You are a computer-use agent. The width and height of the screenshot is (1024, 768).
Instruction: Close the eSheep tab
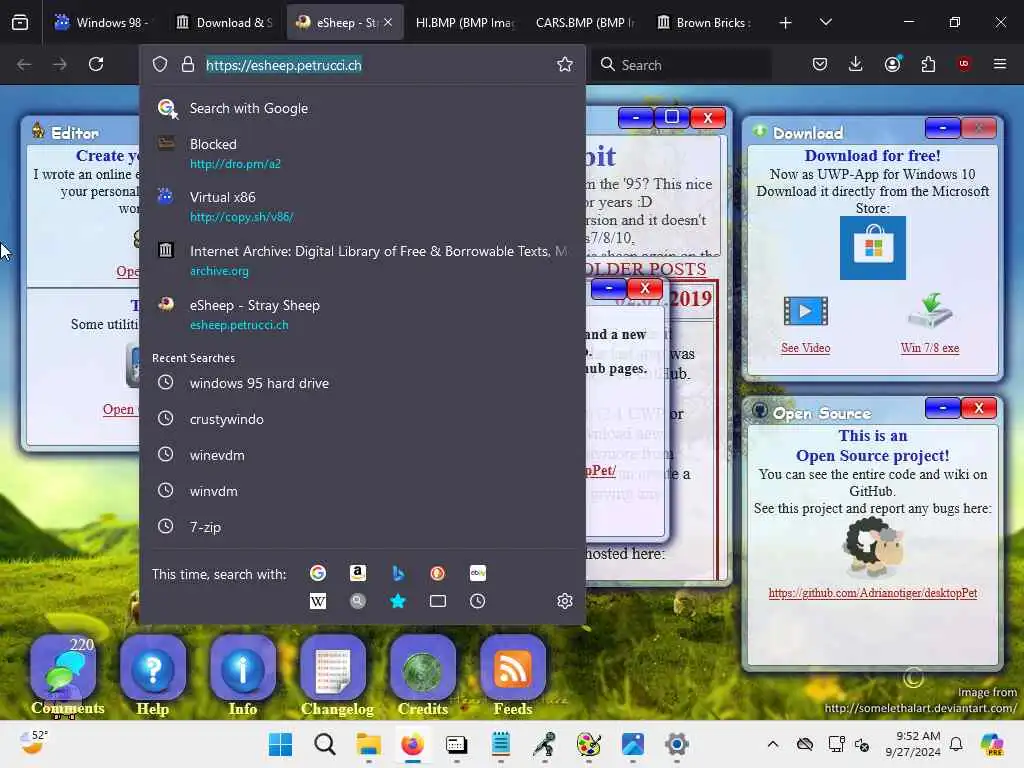coord(388,22)
